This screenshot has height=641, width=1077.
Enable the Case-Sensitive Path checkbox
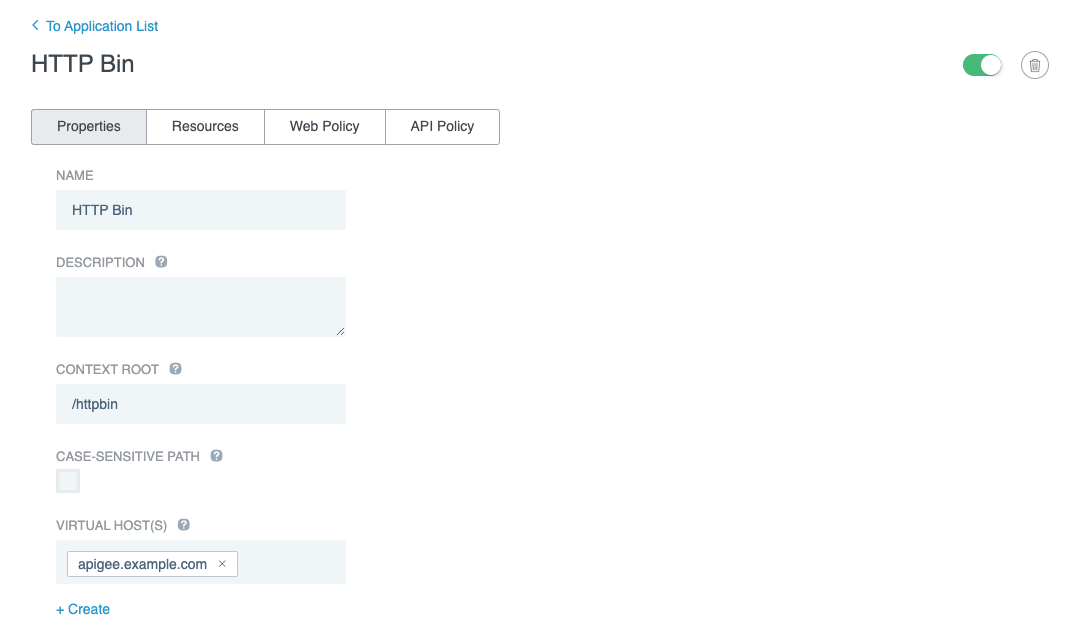click(x=67, y=481)
